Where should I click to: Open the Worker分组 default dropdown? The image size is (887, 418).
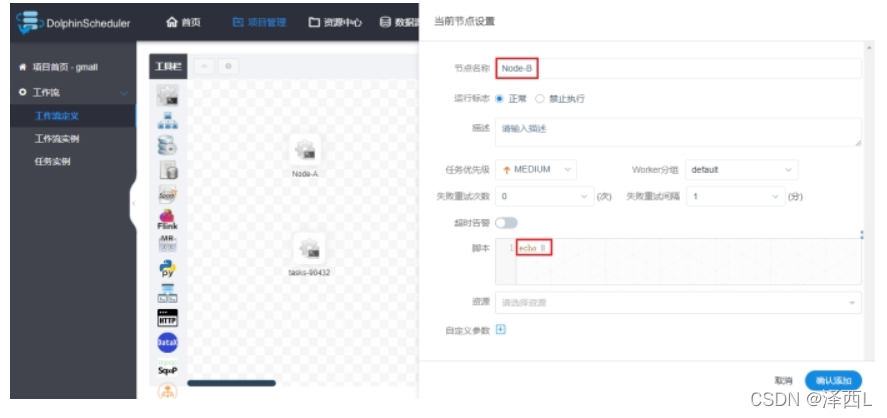tap(742, 170)
